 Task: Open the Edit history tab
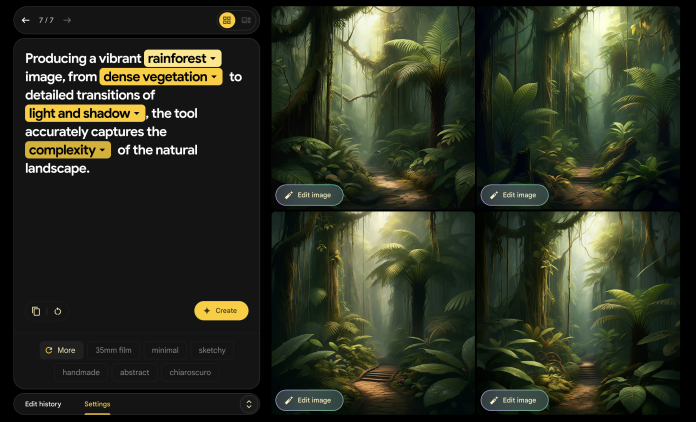click(43, 404)
